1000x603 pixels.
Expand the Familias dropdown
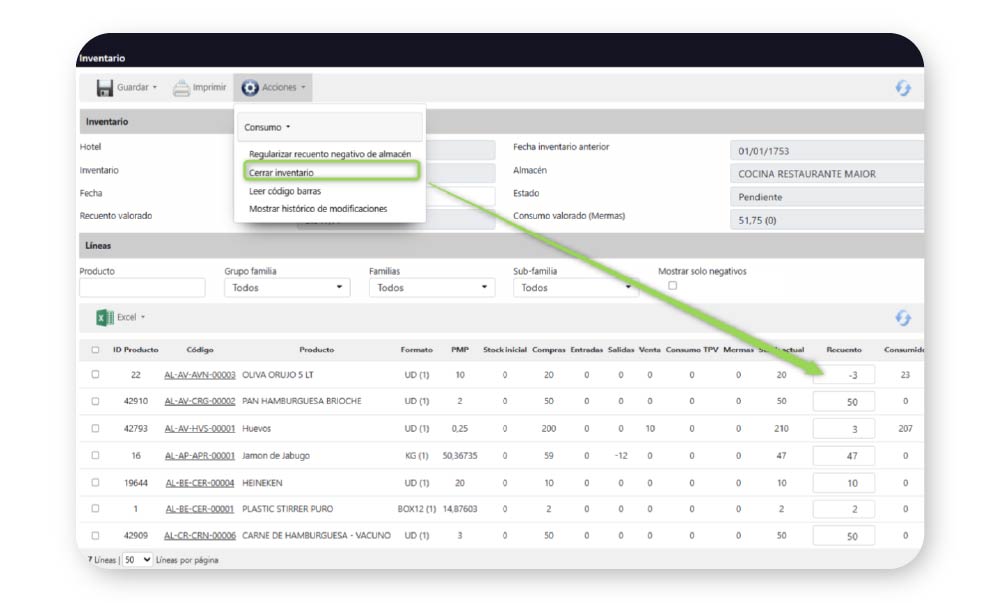pyautogui.click(x=432, y=287)
